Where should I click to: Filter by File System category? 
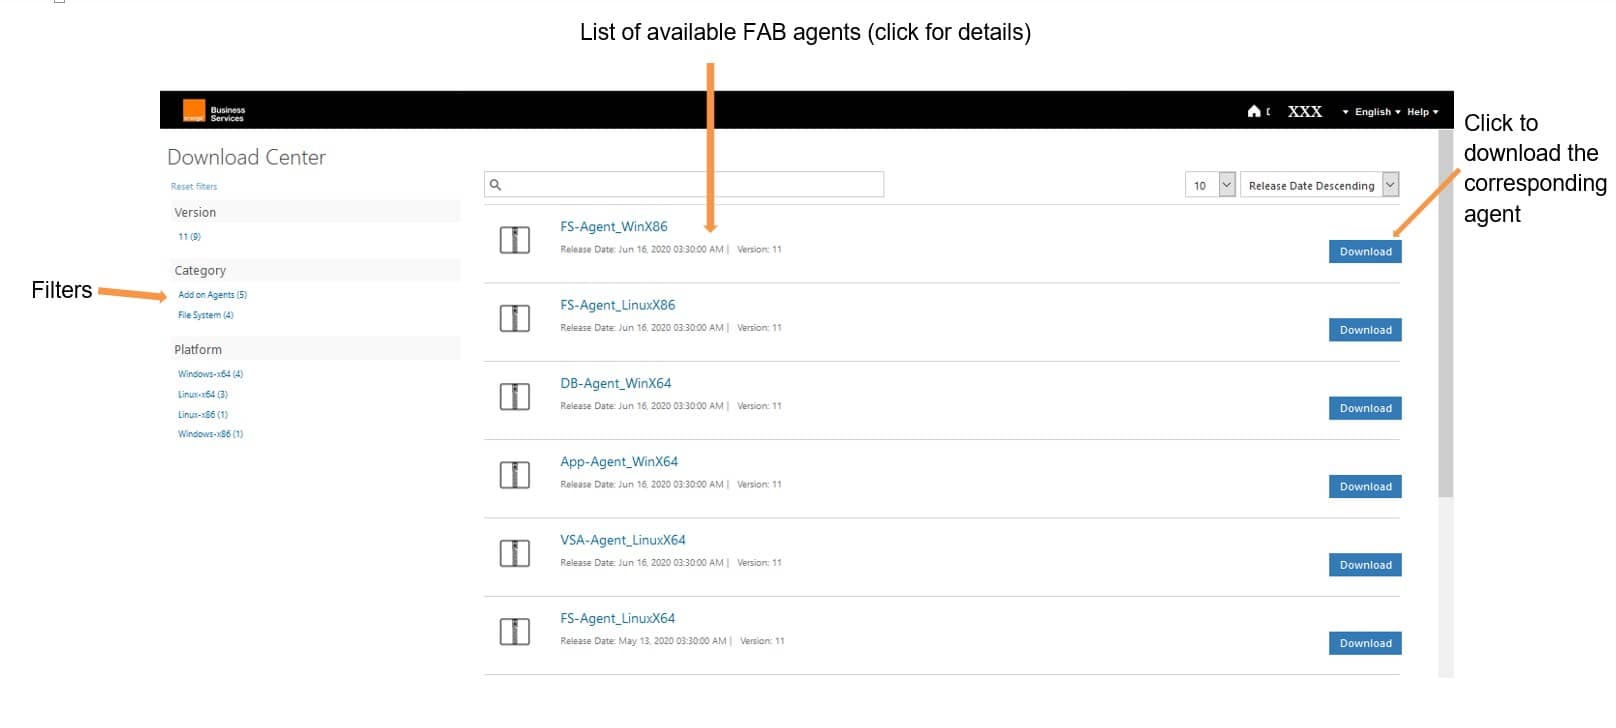tap(205, 315)
